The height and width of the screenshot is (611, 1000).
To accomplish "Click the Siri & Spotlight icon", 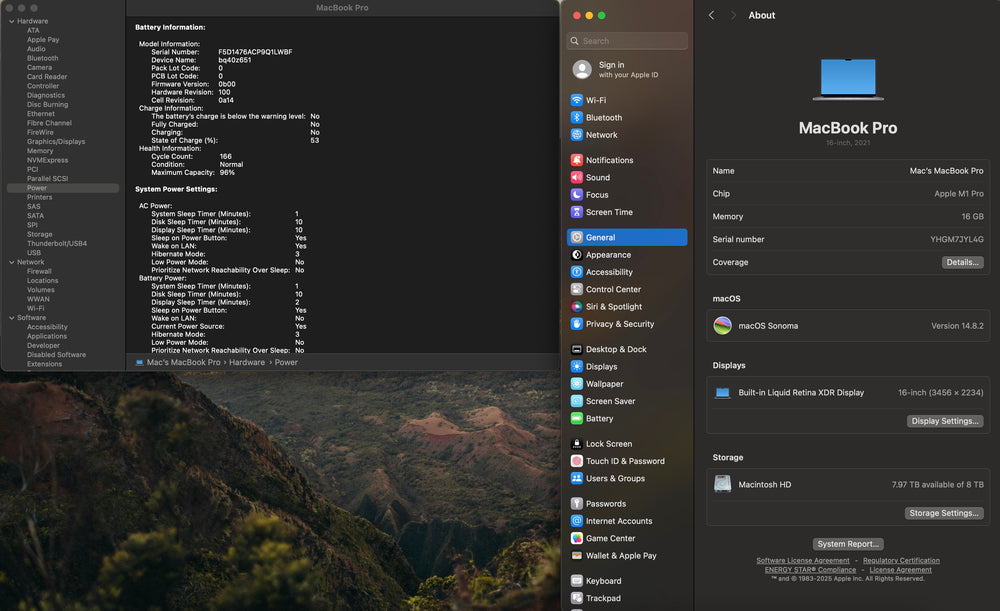I will 577,307.
